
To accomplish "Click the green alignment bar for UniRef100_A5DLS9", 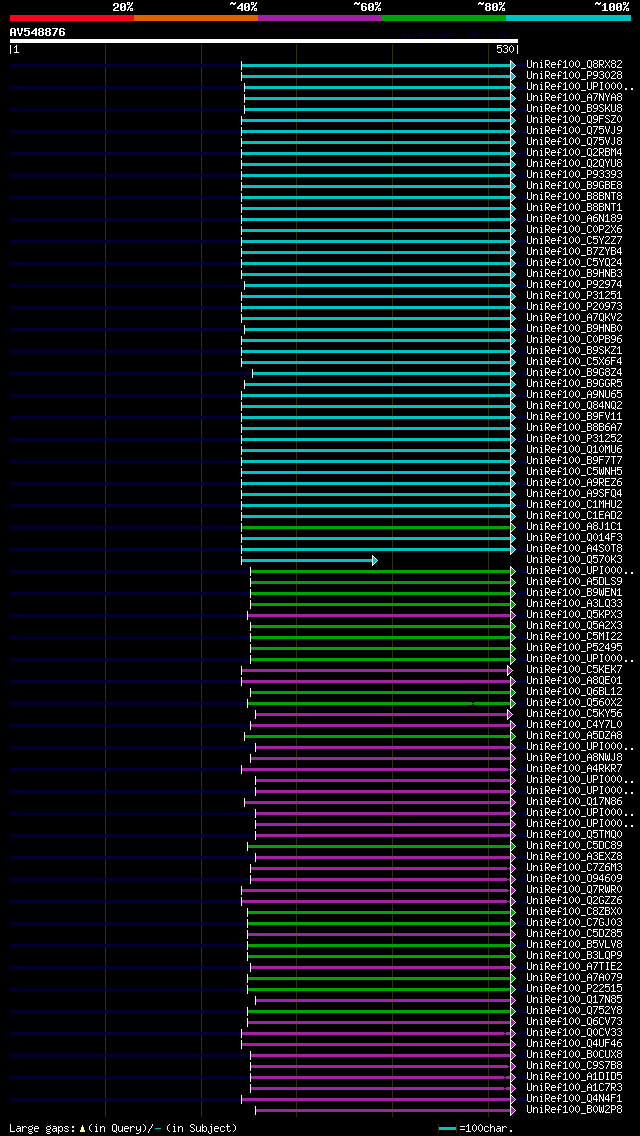I will tap(383, 582).
